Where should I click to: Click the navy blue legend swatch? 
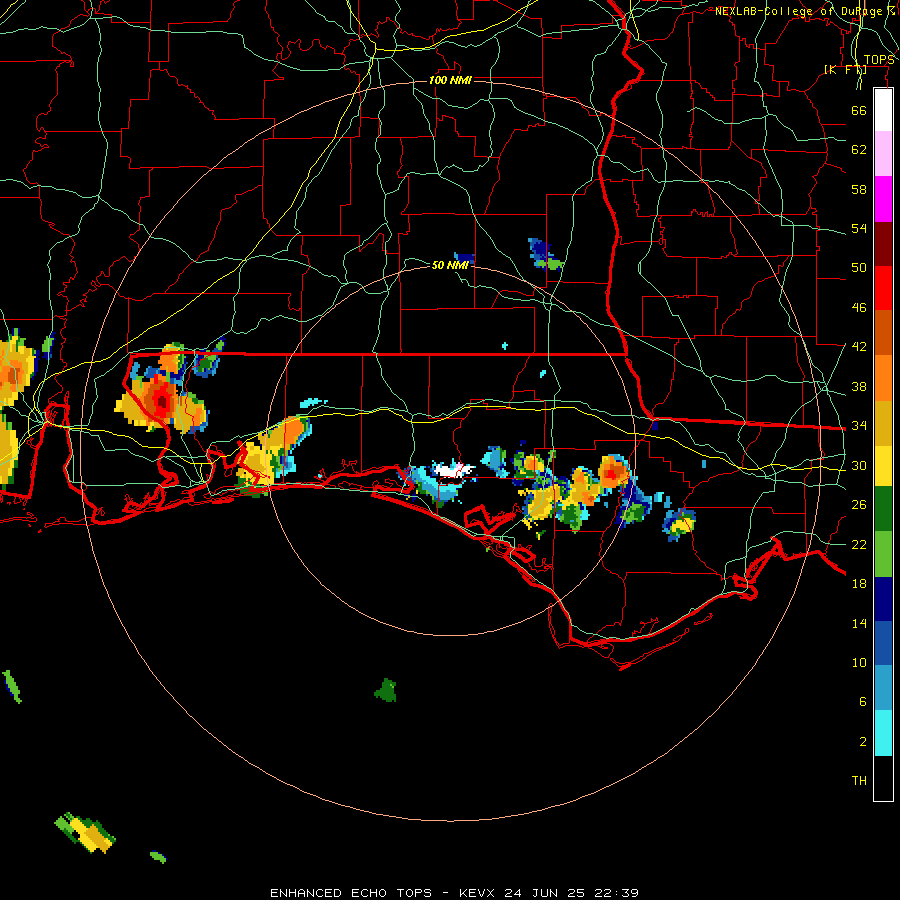(883, 599)
